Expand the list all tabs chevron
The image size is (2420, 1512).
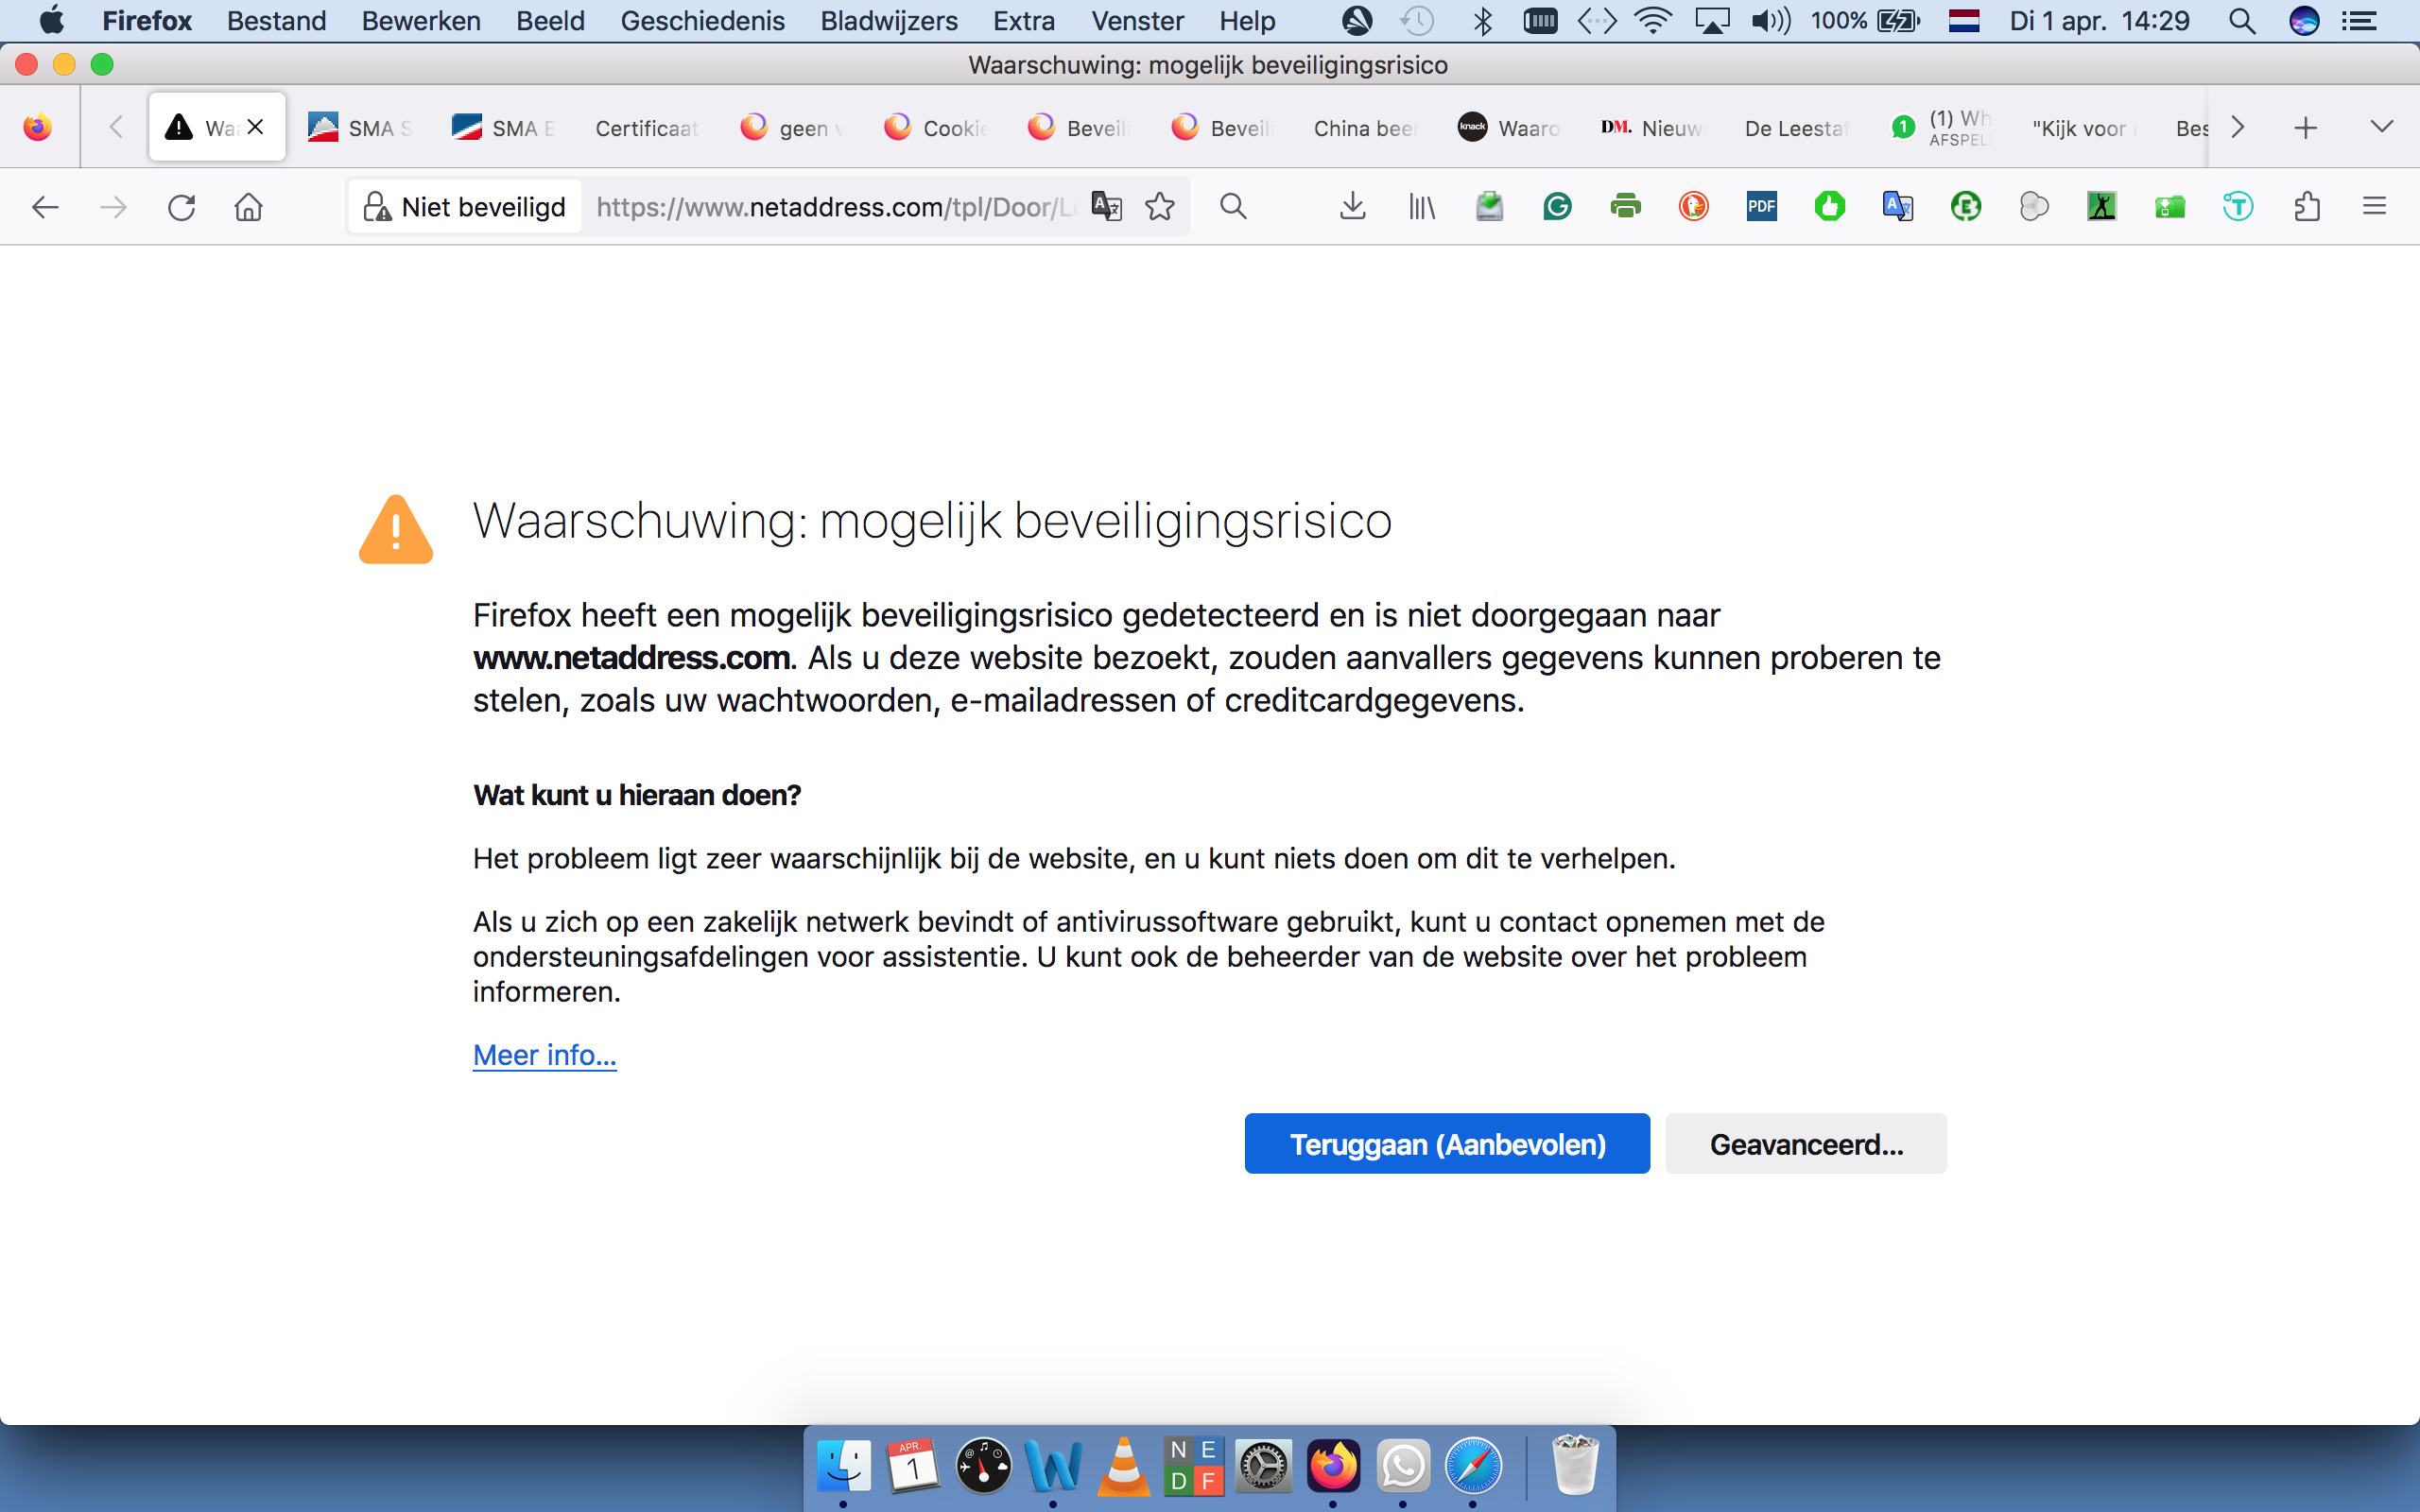pyautogui.click(x=2381, y=127)
